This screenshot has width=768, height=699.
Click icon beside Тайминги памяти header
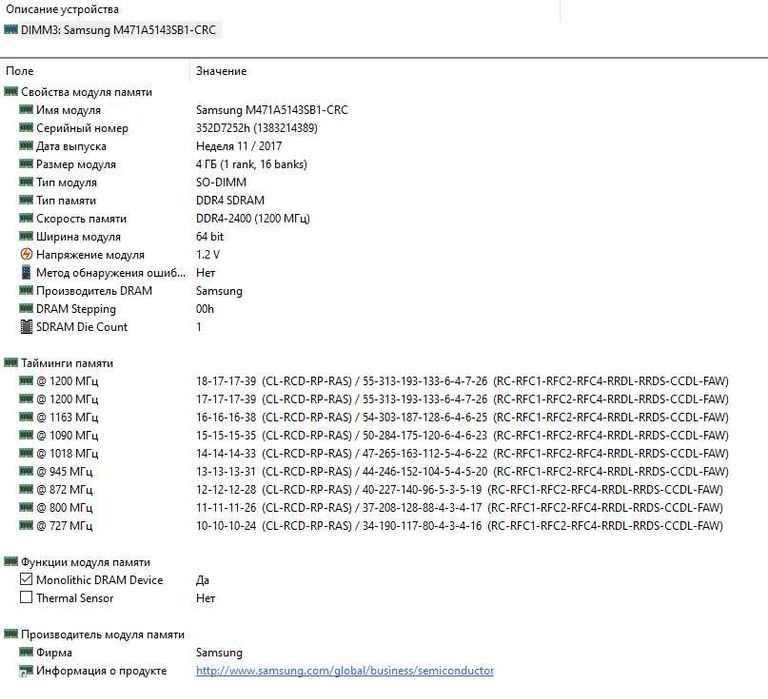point(11,362)
